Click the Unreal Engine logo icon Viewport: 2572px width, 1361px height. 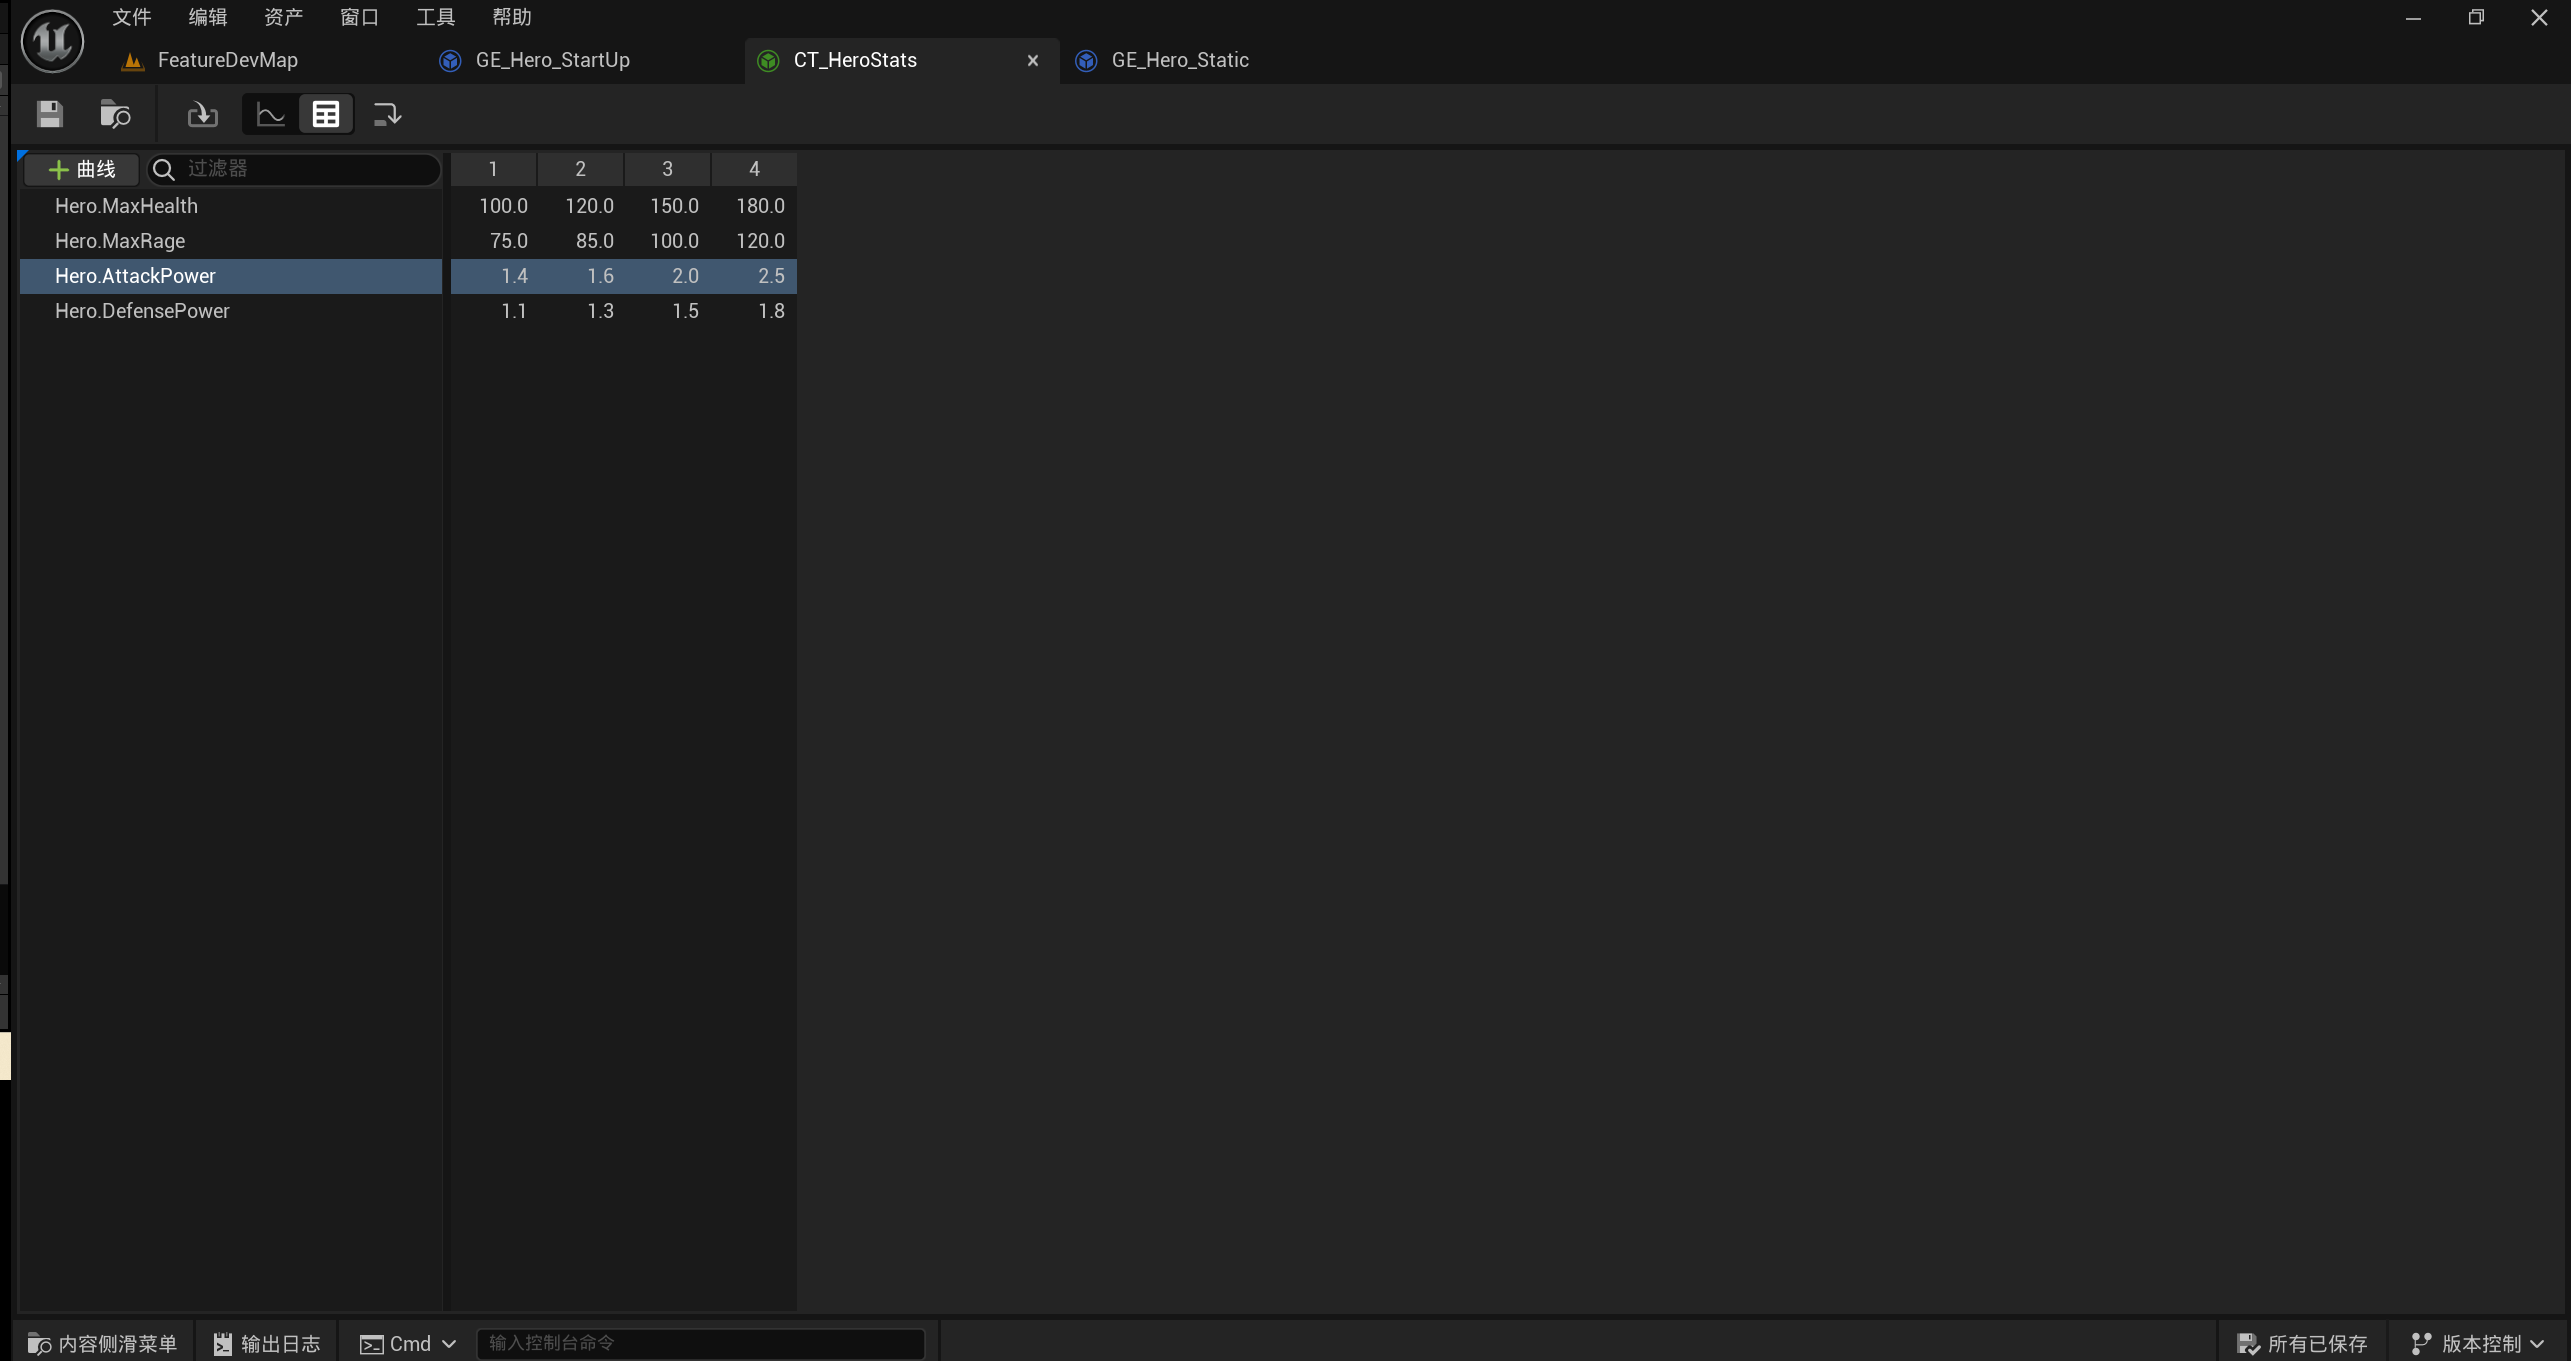tap(52, 41)
